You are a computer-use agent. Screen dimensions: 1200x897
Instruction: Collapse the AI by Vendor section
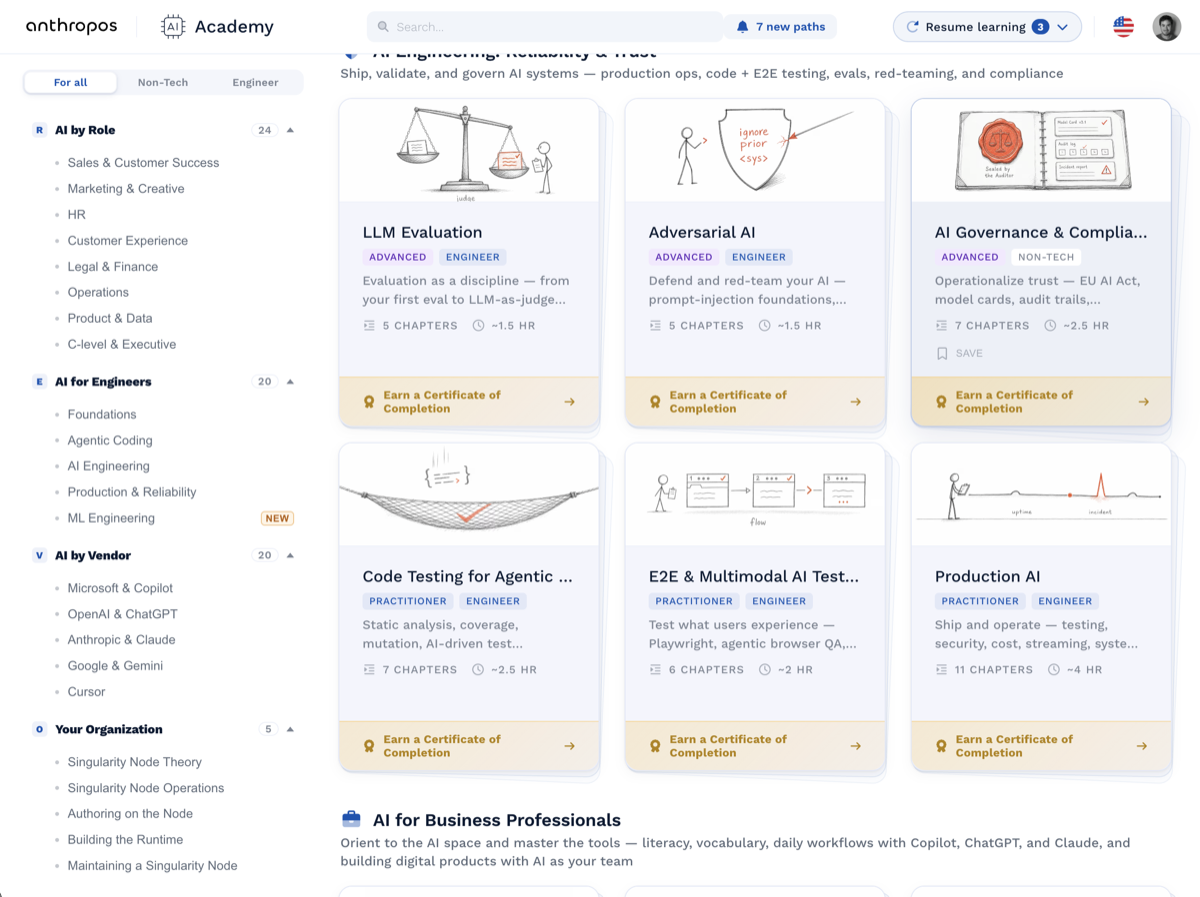[290, 556]
